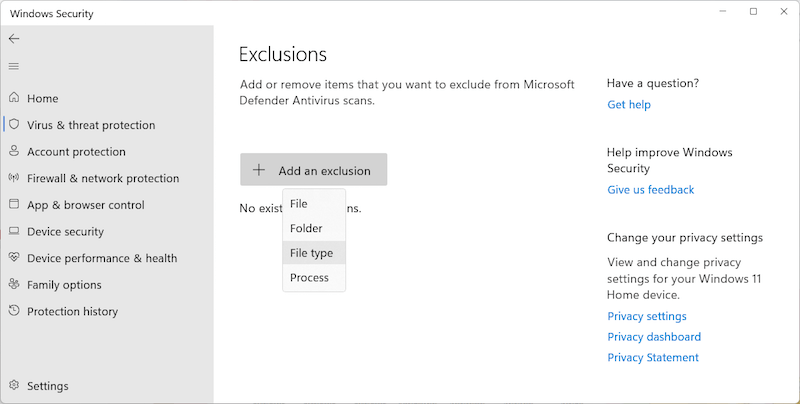Click the Windows Security title text

click(52, 14)
